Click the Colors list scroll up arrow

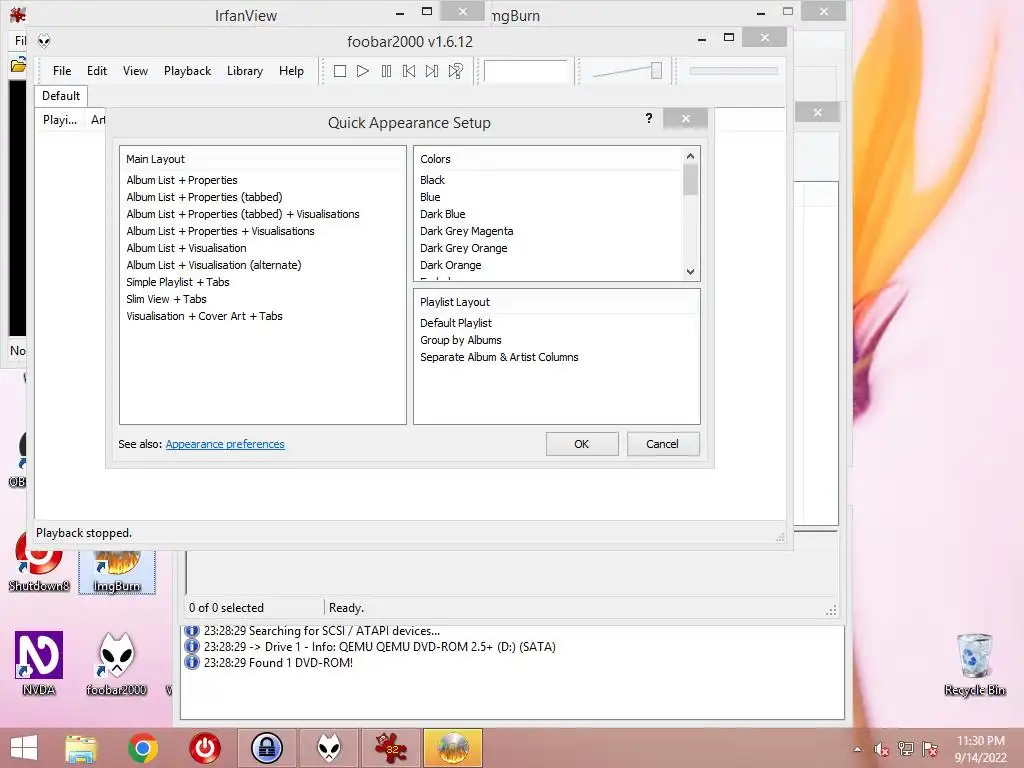point(690,156)
